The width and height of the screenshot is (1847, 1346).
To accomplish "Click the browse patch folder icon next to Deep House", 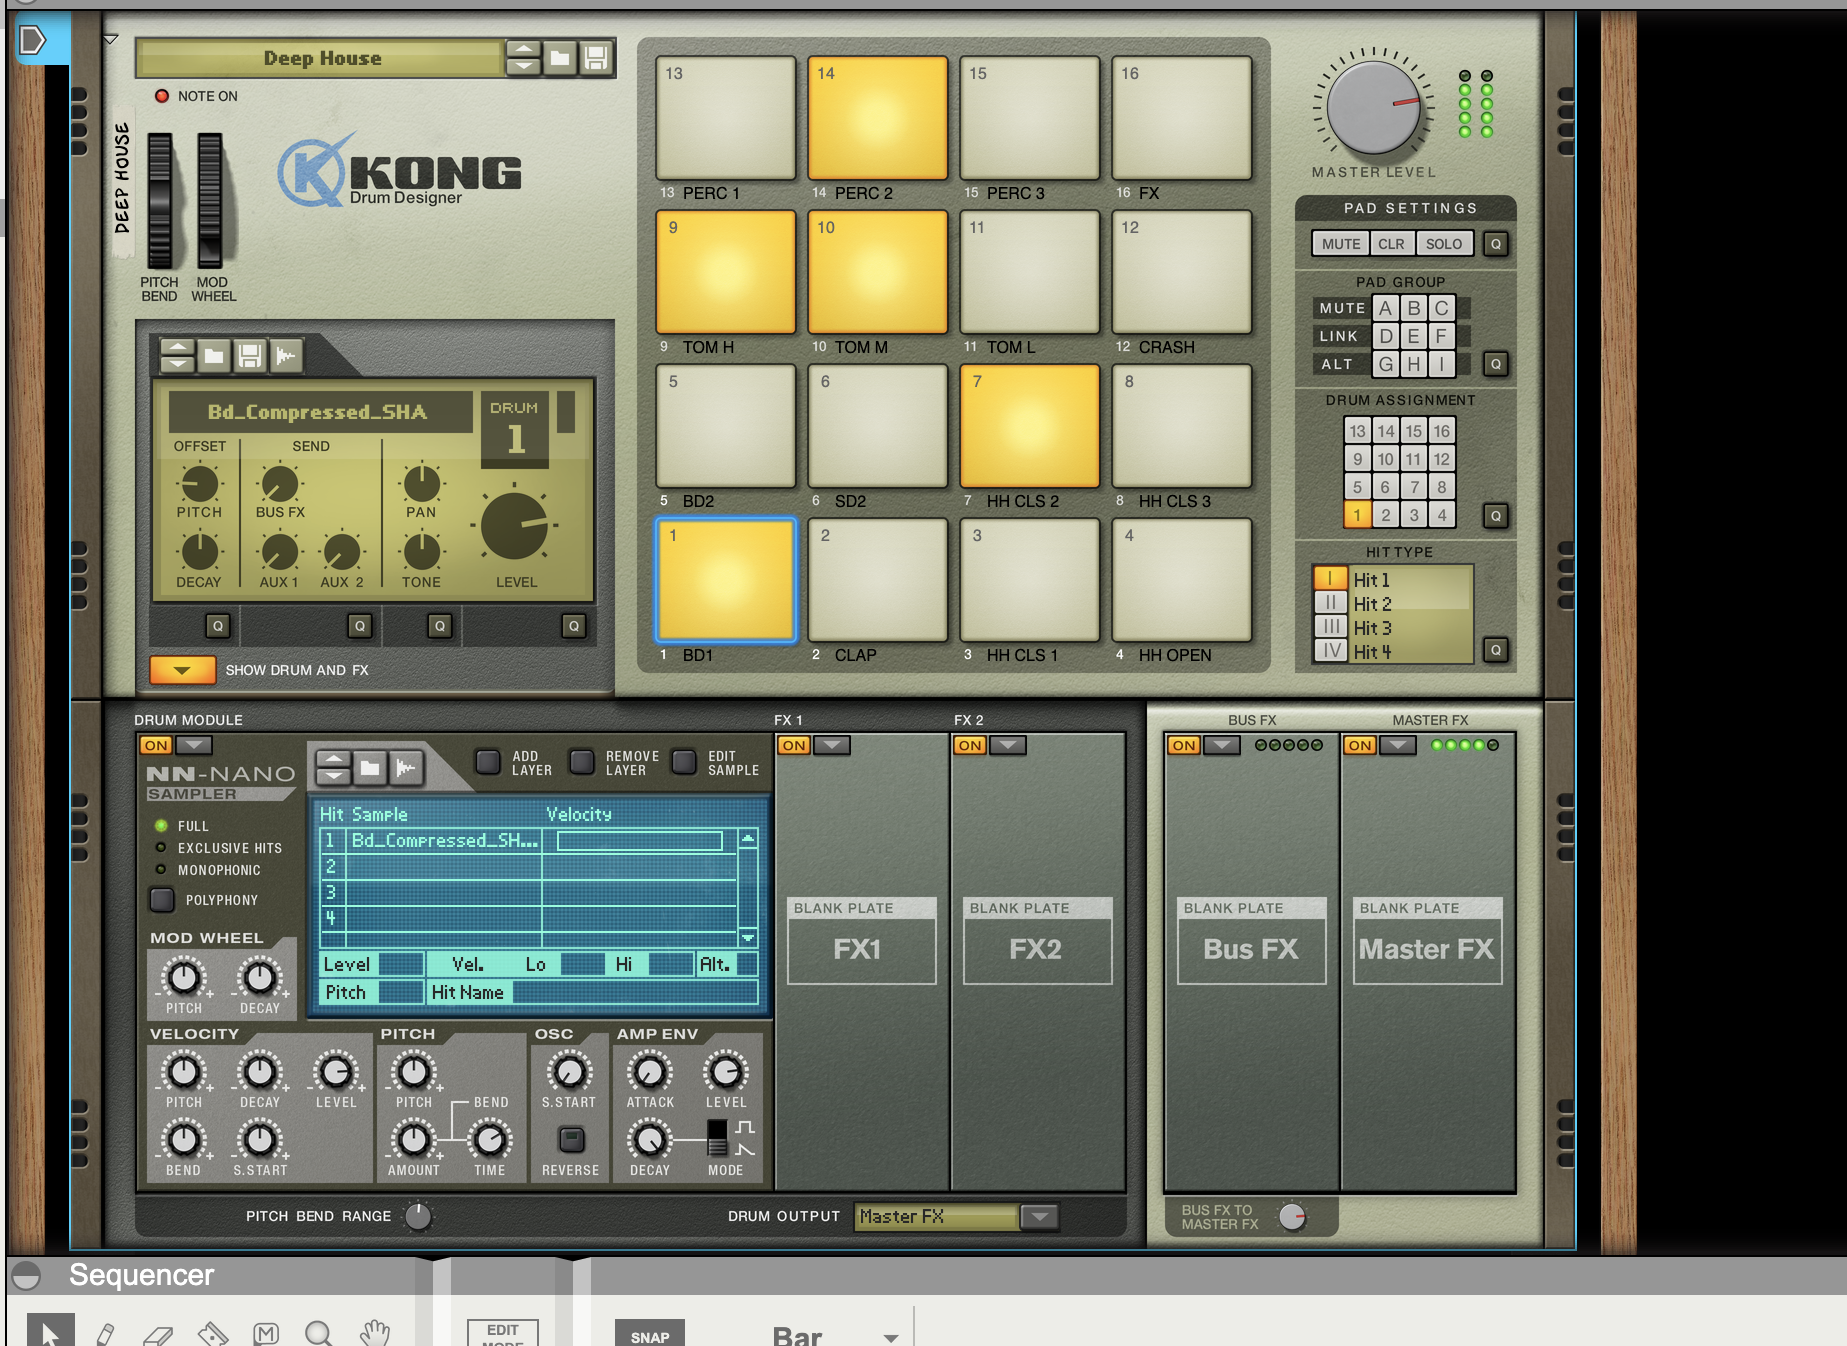I will coord(560,58).
